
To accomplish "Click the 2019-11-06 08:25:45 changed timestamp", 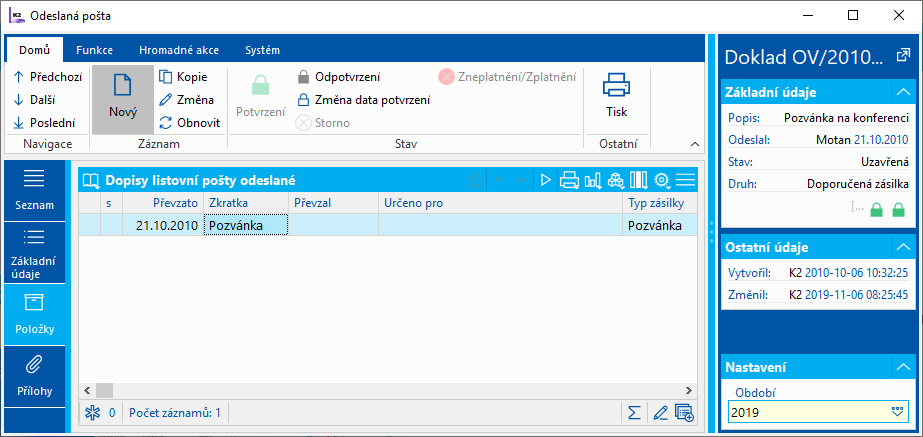I will point(856,295).
